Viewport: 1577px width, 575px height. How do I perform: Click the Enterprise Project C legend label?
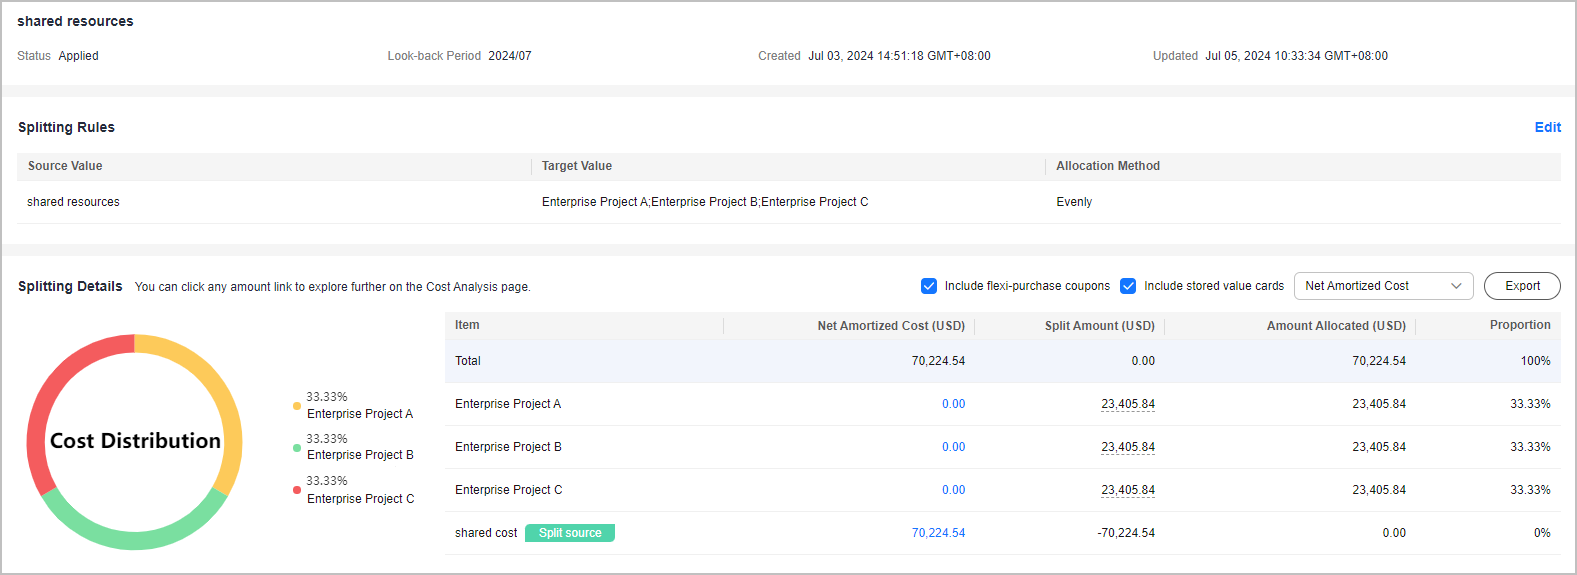pos(360,499)
